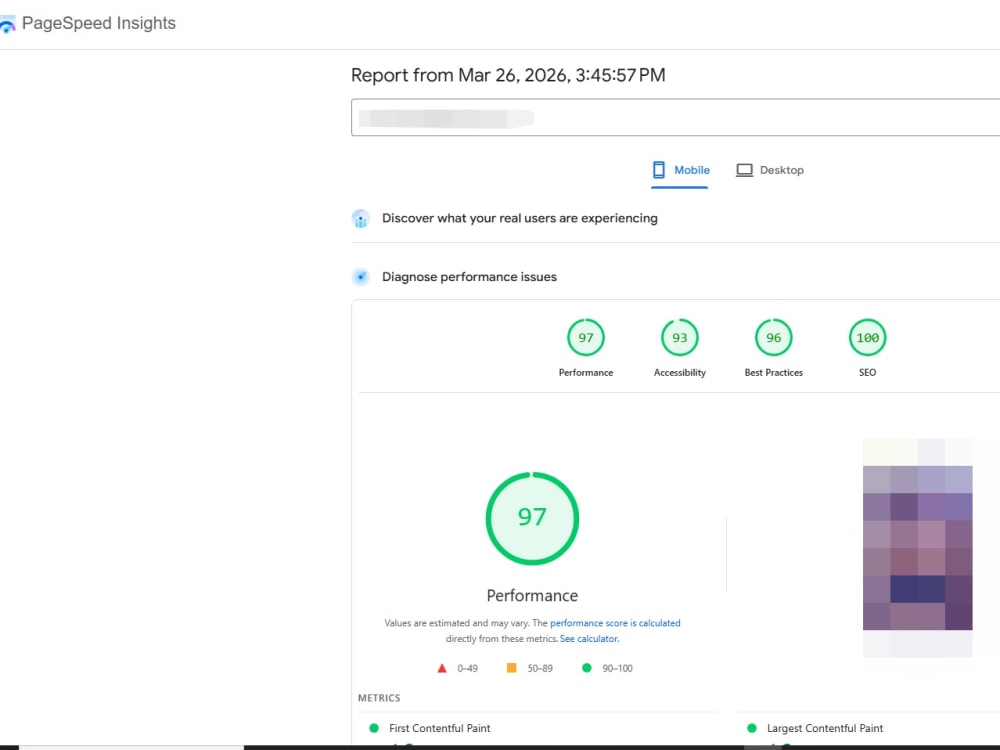
Task: Click the green dot beside Largest Contentful Paint
Action: (x=752, y=728)
